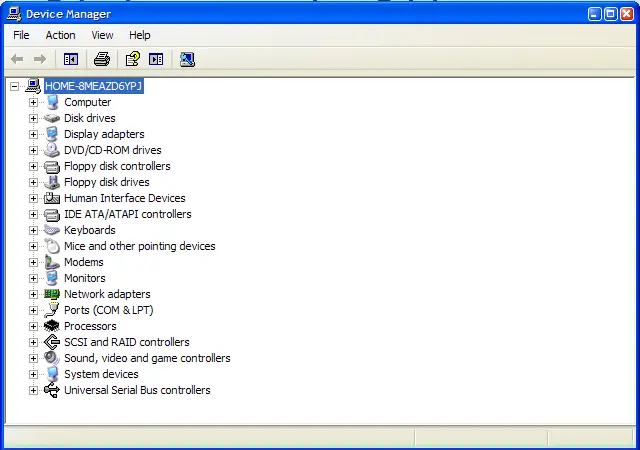The width and height of the screenshot is (640, 450).
Task: Expand the Keyboards category
Action: tap(33, 230)
